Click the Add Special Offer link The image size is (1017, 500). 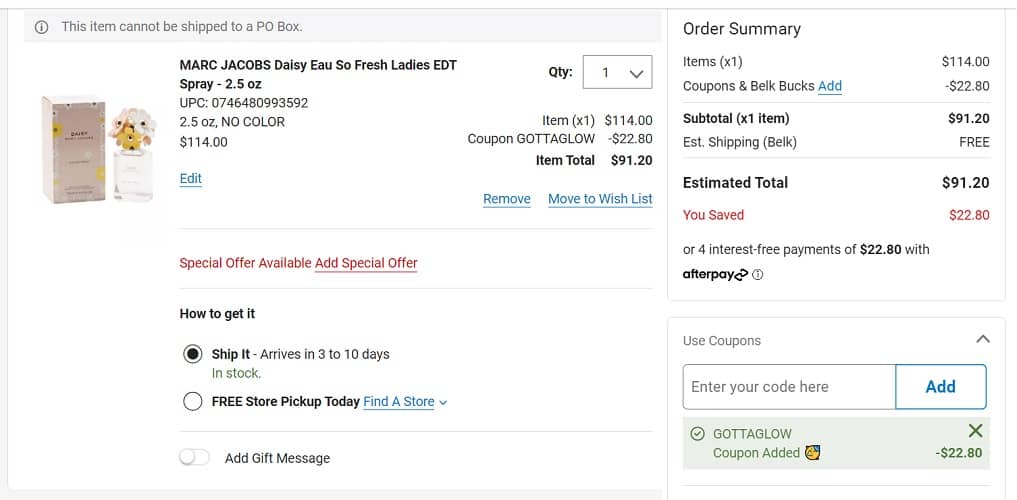pos(366,263)
